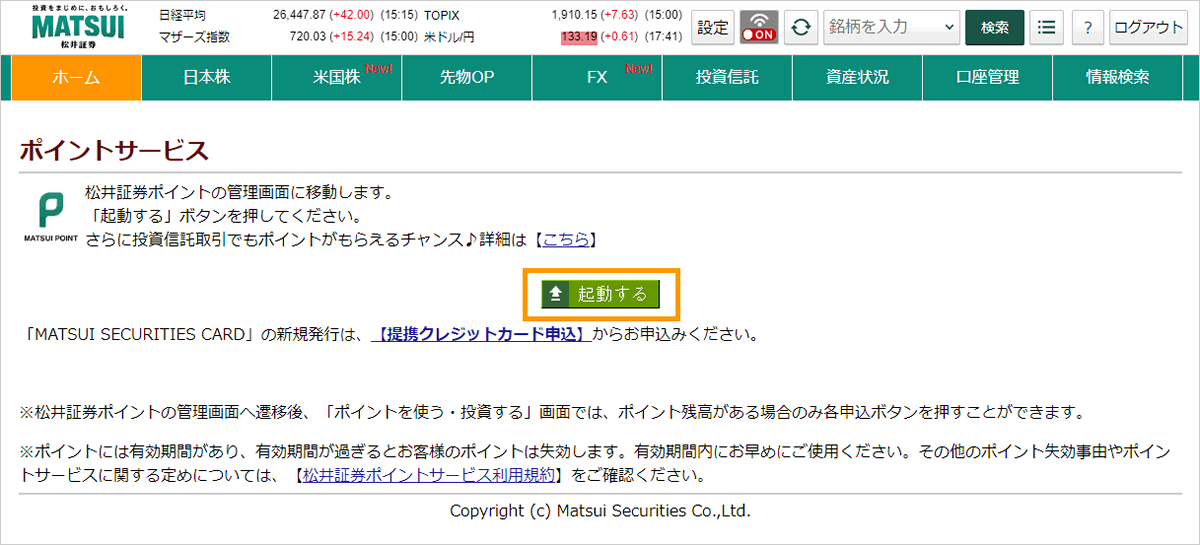Click the MATSUI POINT logo icon
The image size is (1200, 545).
pyautogui.click(x=50, y=217)
